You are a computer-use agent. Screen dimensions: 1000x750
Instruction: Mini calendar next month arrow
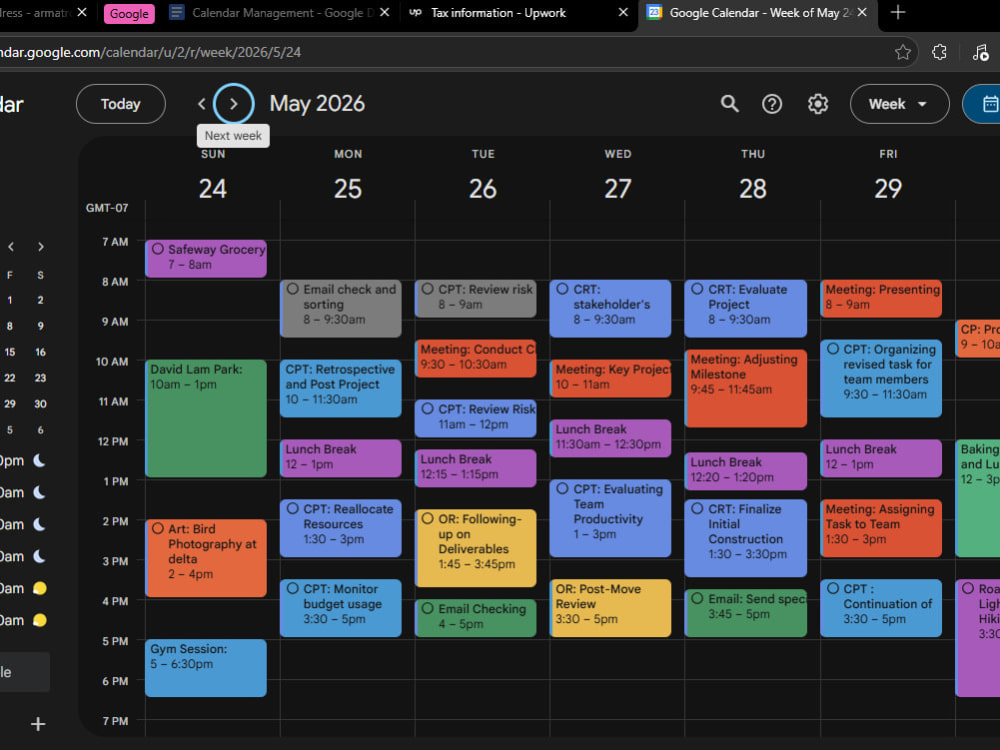click(x=41, y=247)
